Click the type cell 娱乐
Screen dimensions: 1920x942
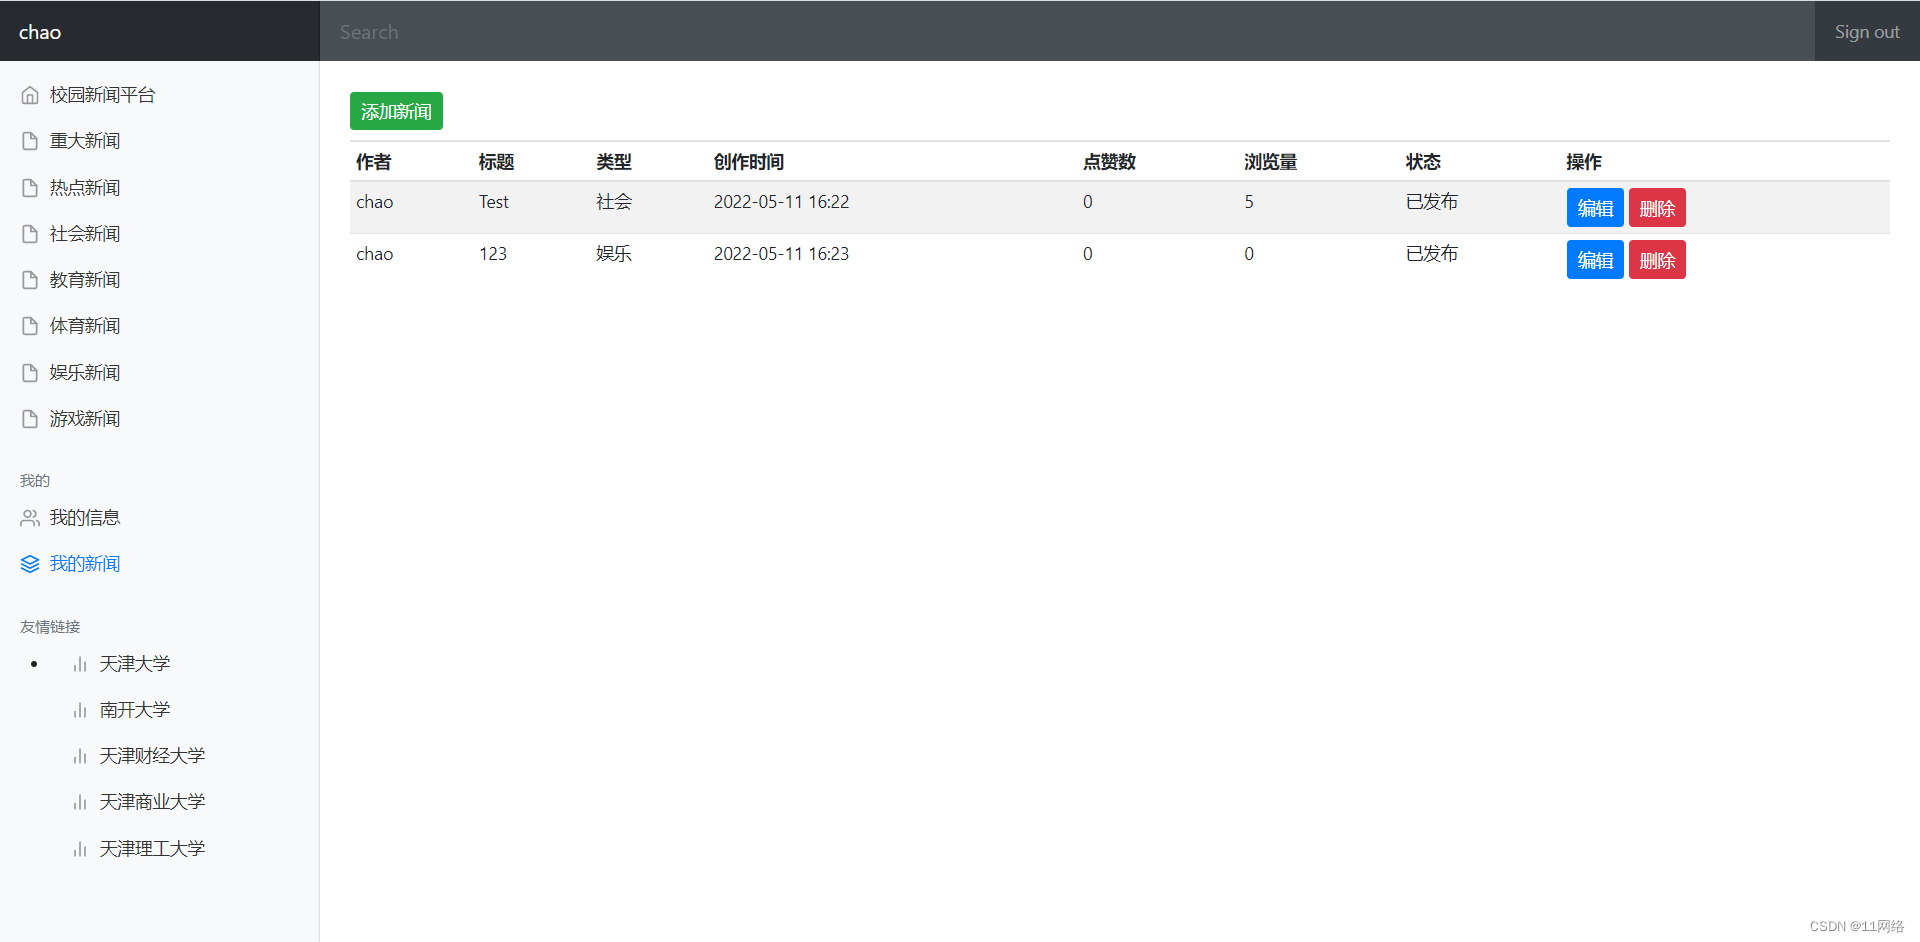pos(614,254)
